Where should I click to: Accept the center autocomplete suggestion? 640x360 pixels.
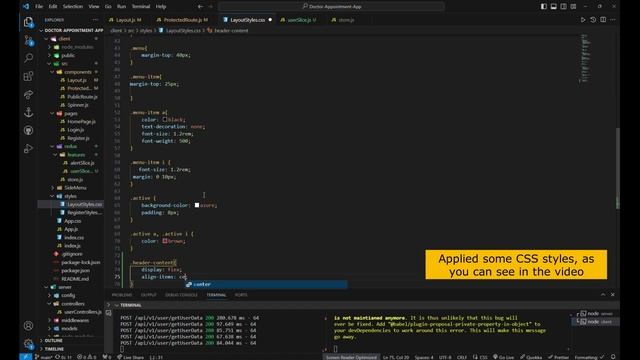[x=266, y=284]
